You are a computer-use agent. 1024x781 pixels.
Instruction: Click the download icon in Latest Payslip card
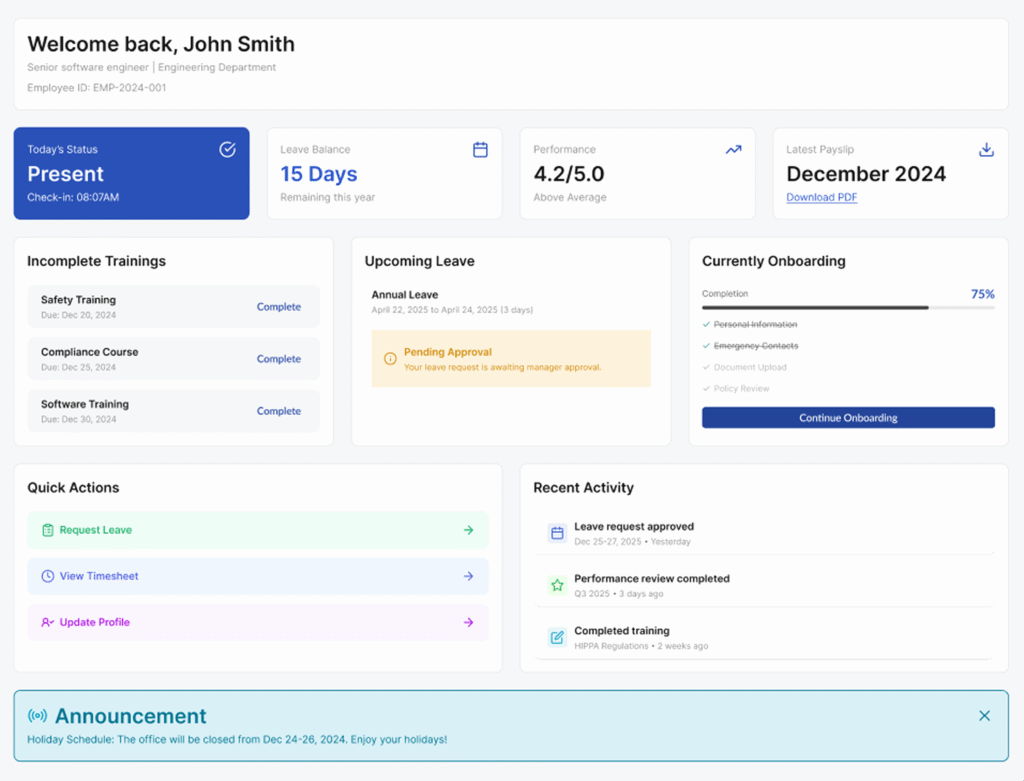tap(986, 150)
